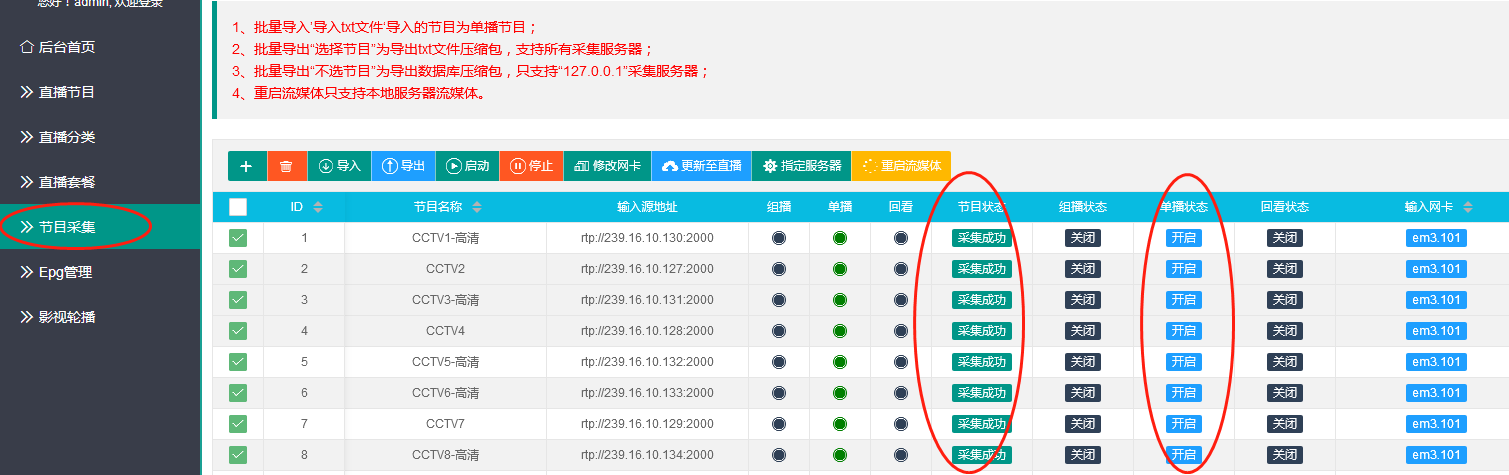This screenshot has width=1509, height=475.
Task: Click the 导出 export button
Action: (403, 166)
